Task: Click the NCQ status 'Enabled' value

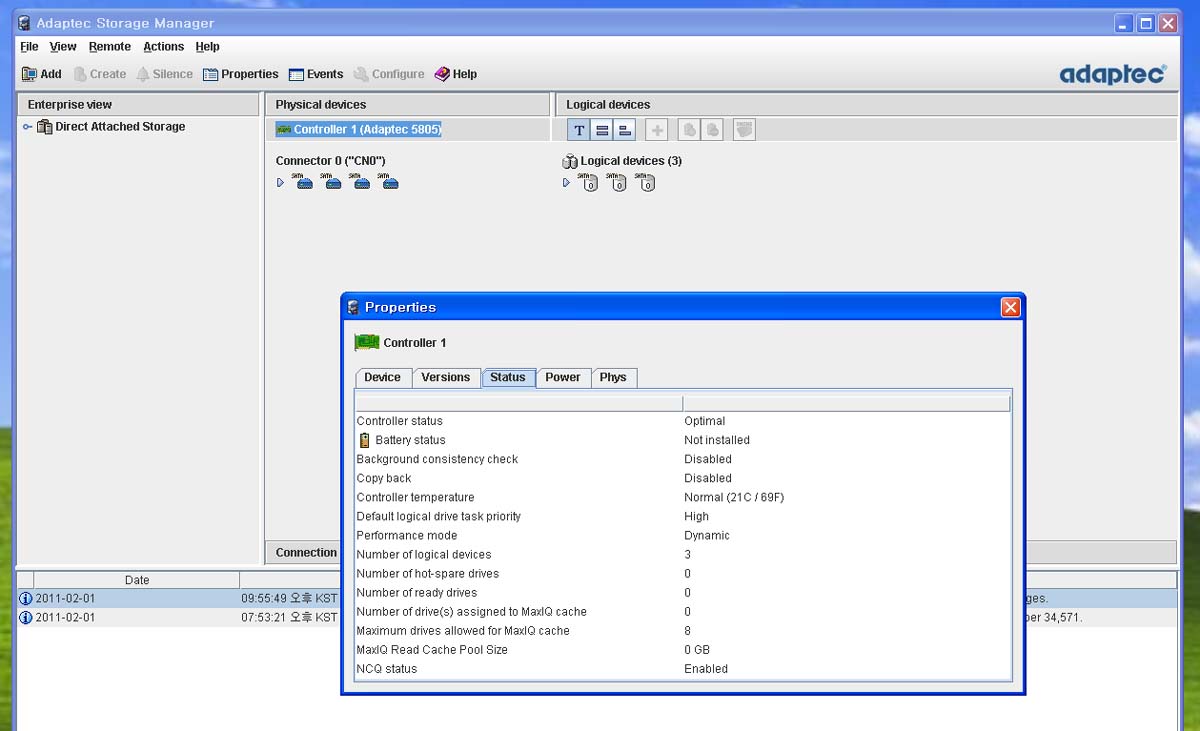Action: (x=706, y=668)
